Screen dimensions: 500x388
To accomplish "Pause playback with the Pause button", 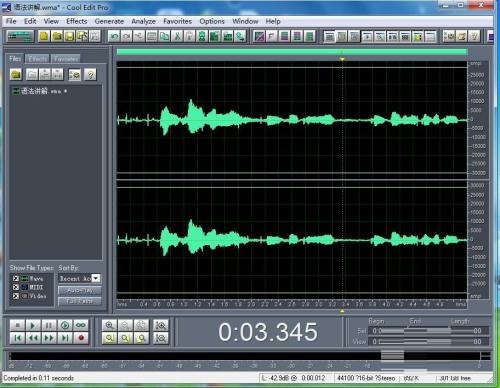I will (49, 325).
